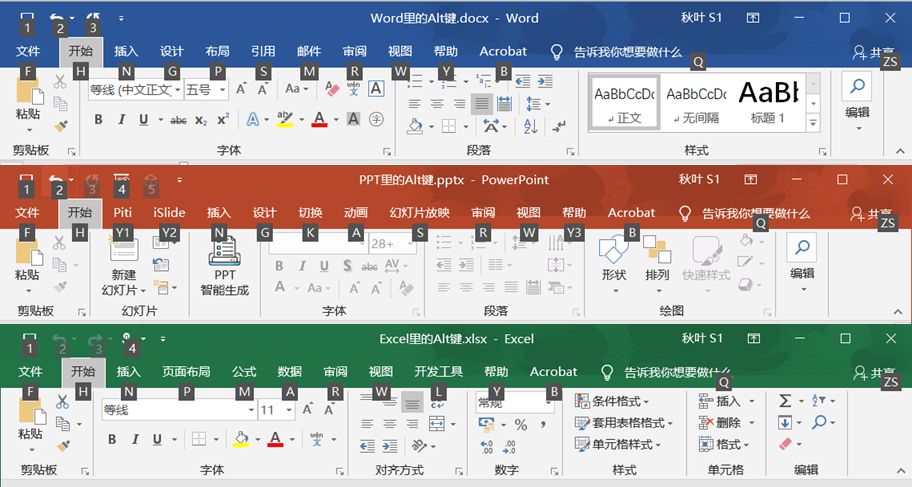Image resolution: width=912 pixels, height=487 pixels.
Task: Open Word font color dropdown arrow
Action: click(336, 119)
